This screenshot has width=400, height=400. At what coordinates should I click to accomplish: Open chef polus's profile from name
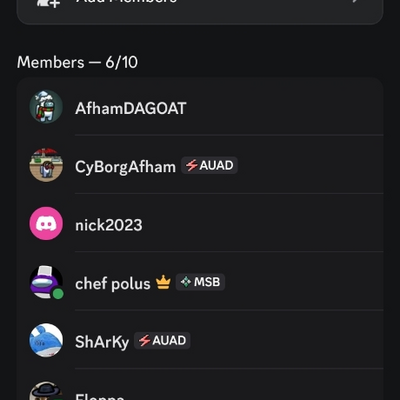113,284
